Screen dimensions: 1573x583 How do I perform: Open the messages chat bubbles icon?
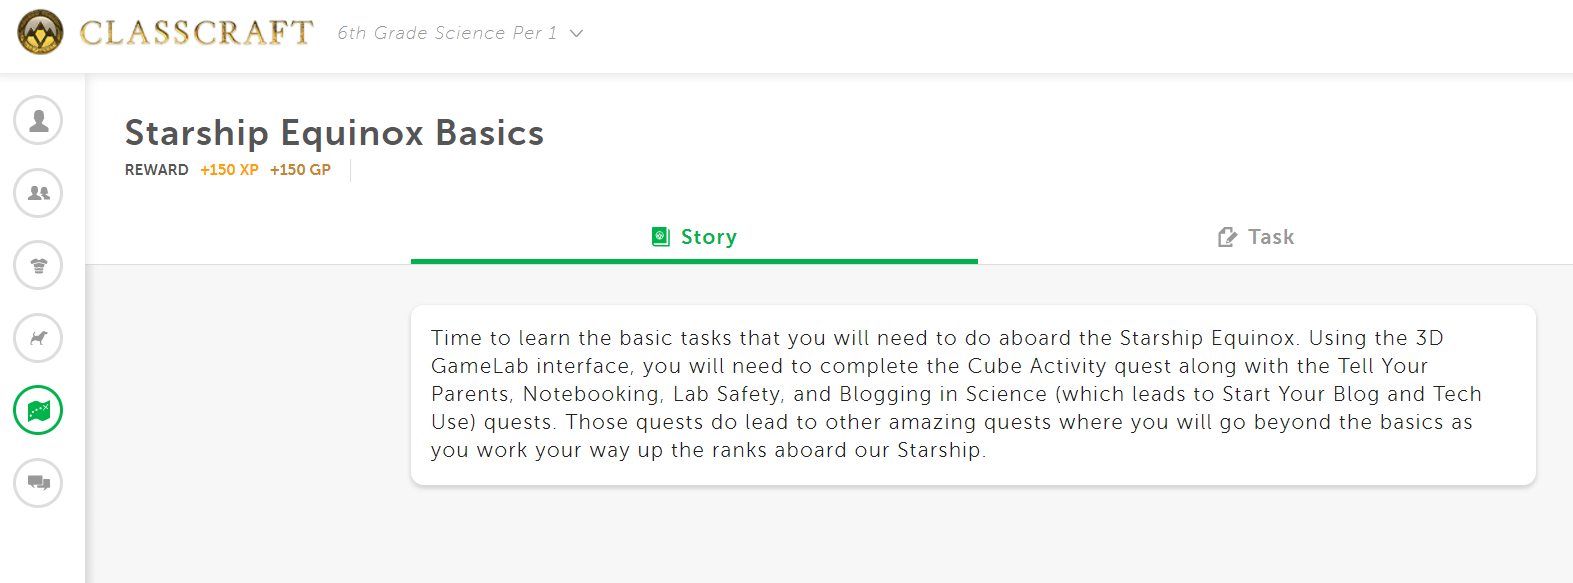click(x=38, y=483)
